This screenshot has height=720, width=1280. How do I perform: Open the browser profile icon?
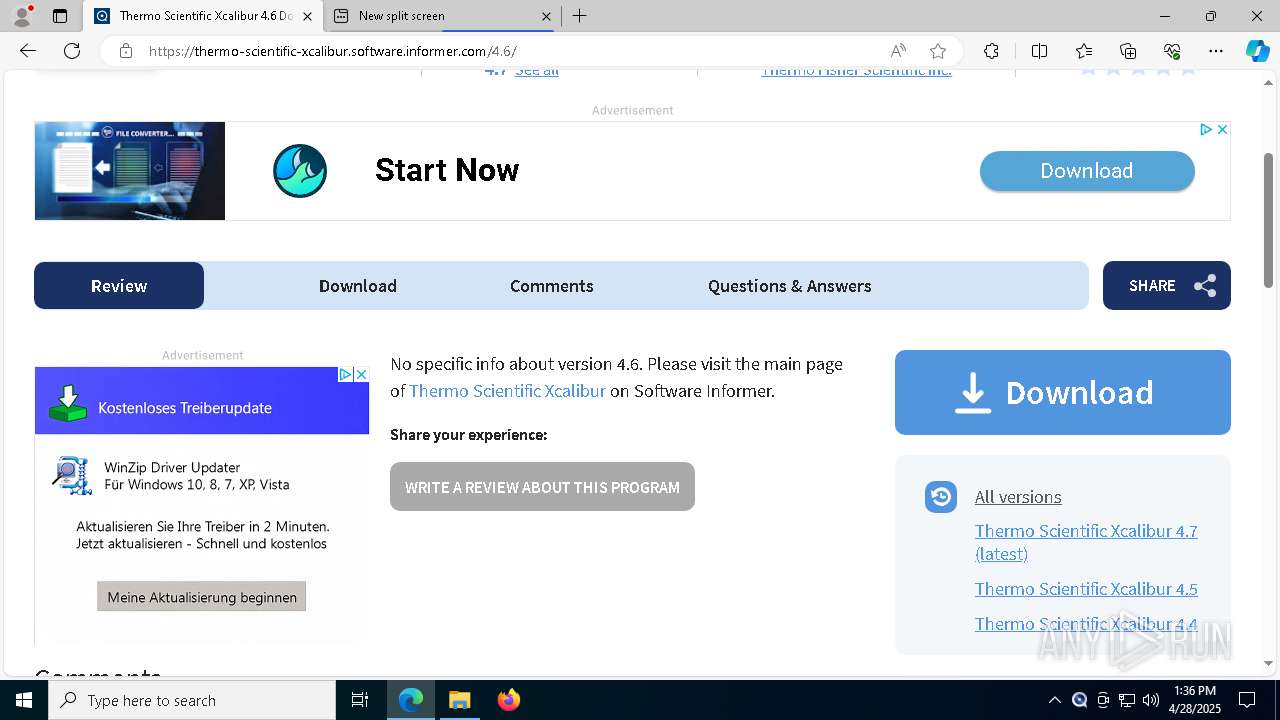[x=22, y=16]
